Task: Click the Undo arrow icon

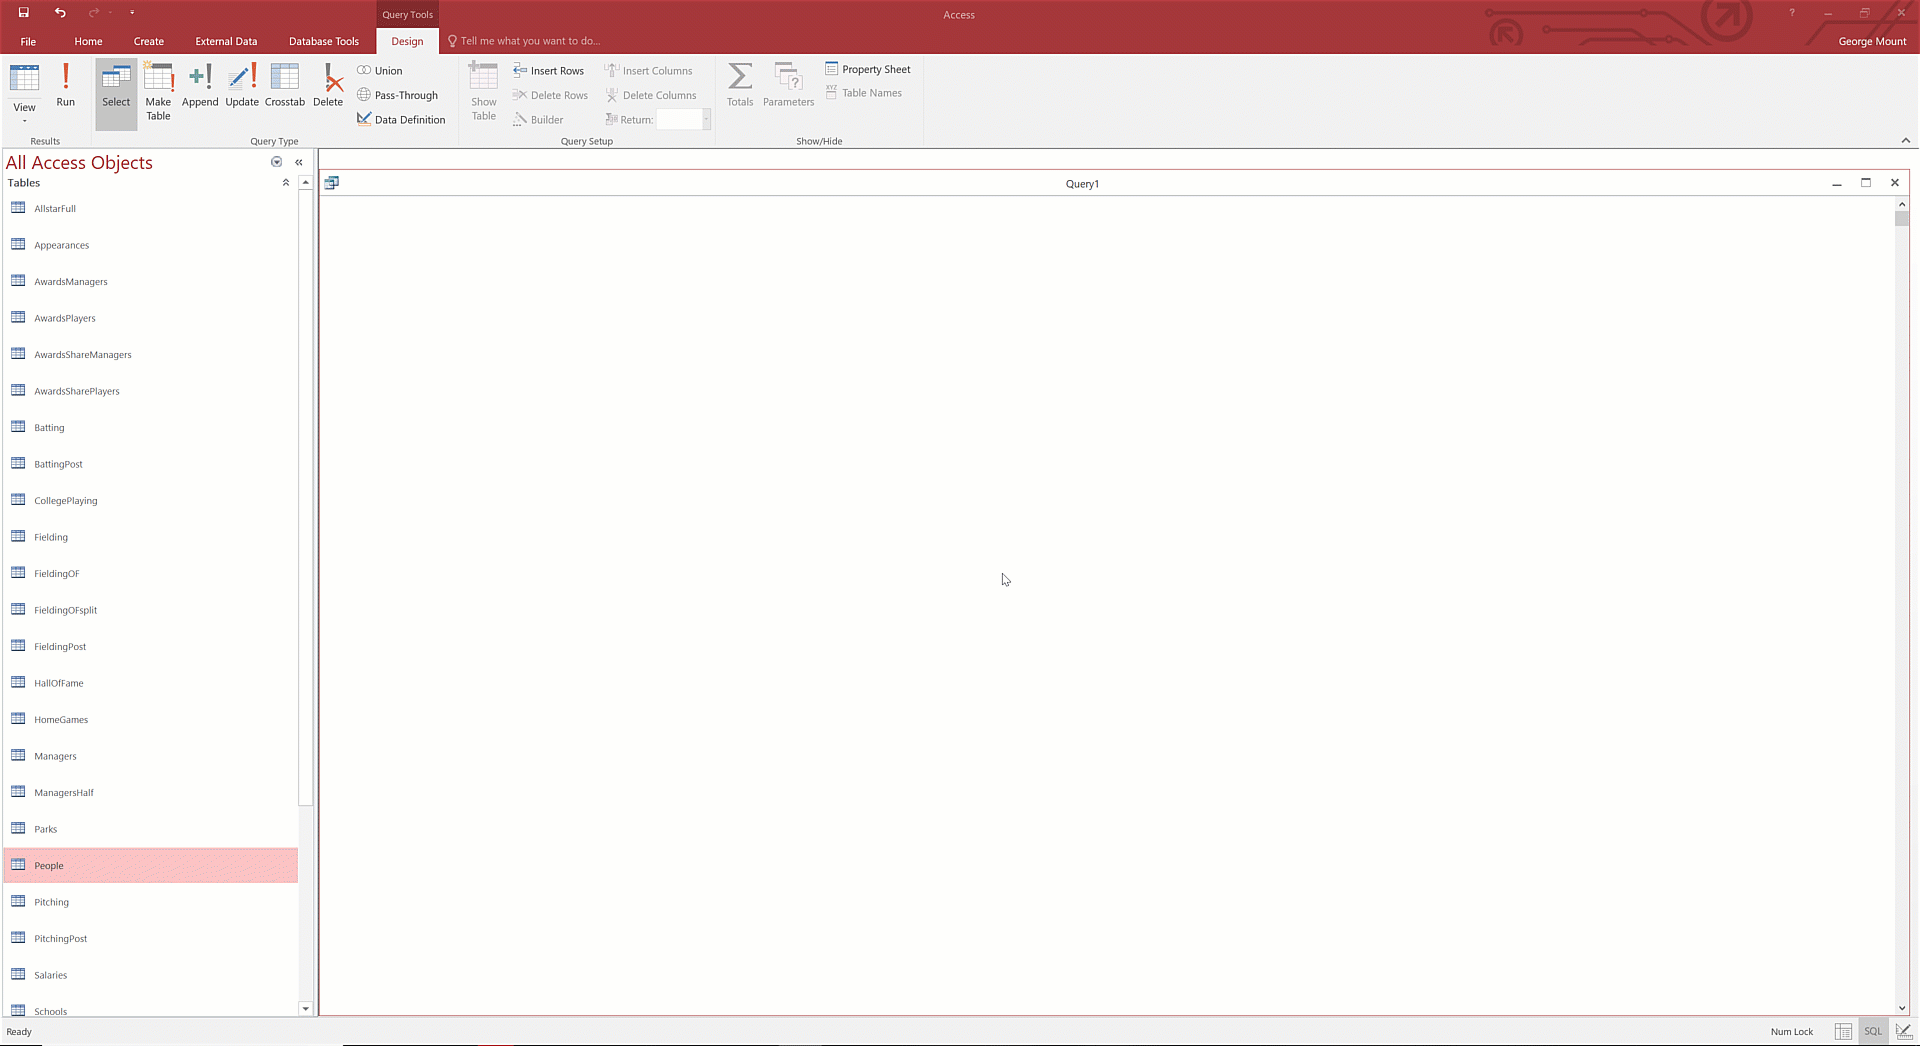Action: (x=60, y=13)
